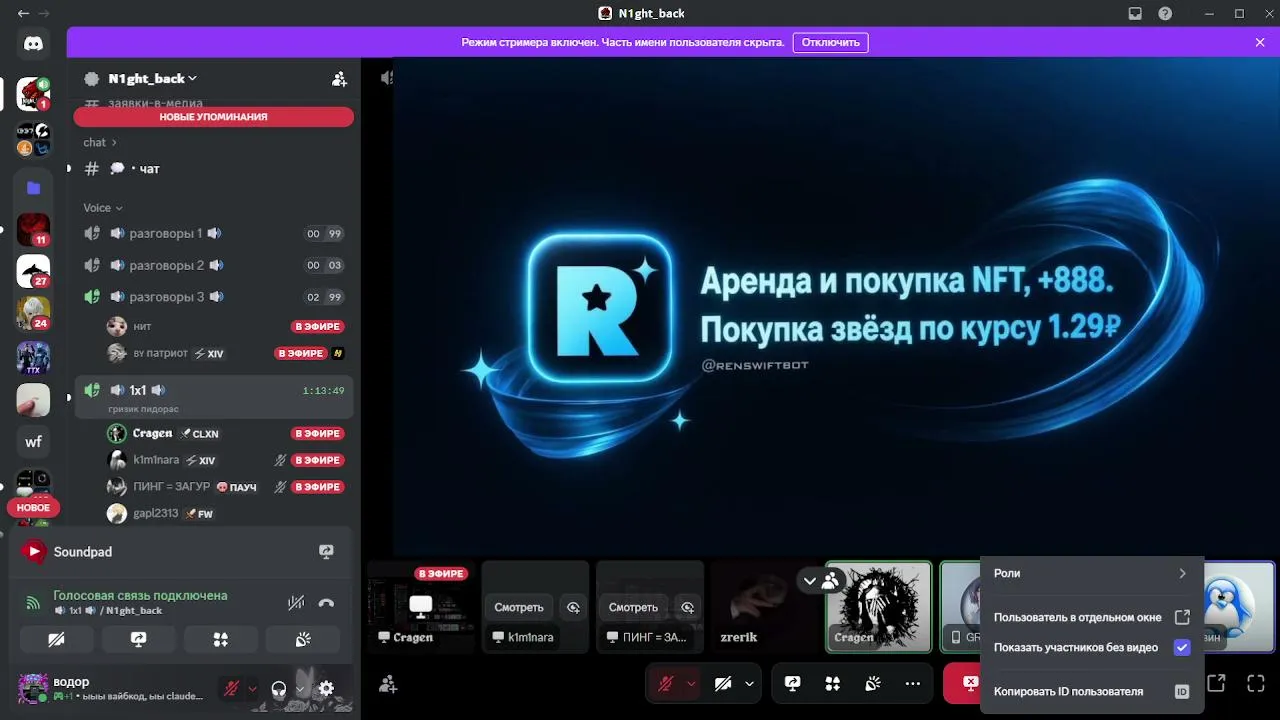Viewport: 1280px width, 720px height.
Task: Share screen from the voice connection panel
Action: [x=138, y=640]
